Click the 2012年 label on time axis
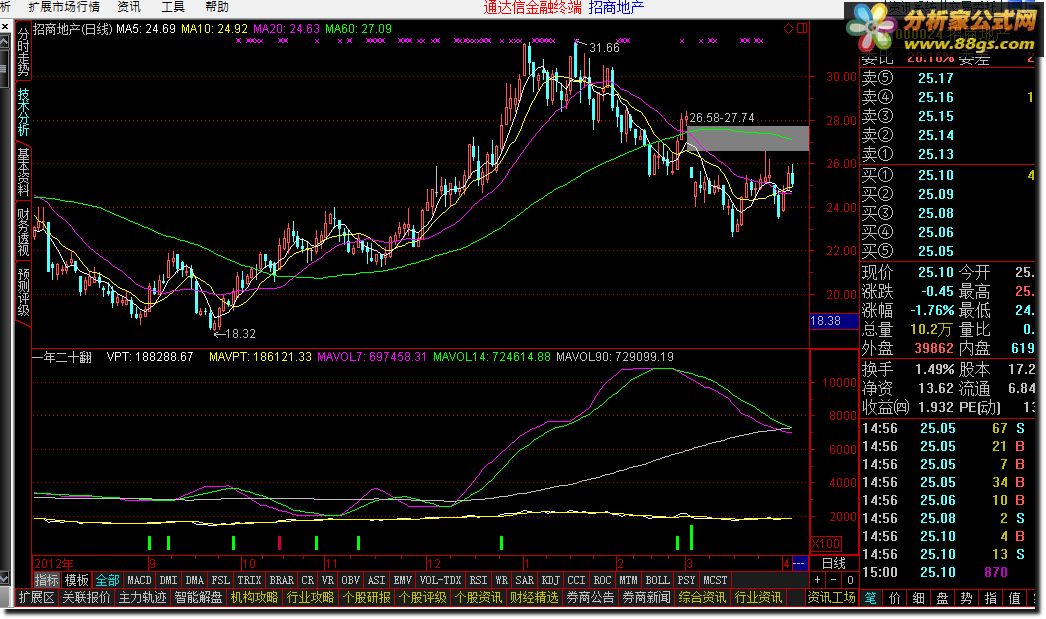Screen dimensions: 1046x619 (x=55, y=564)
